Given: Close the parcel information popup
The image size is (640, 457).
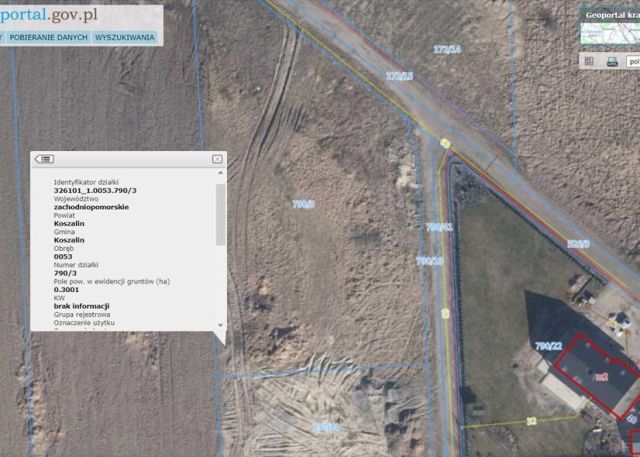Looking at the screenshot, I should pyautogui.click(x=217, y=159).
